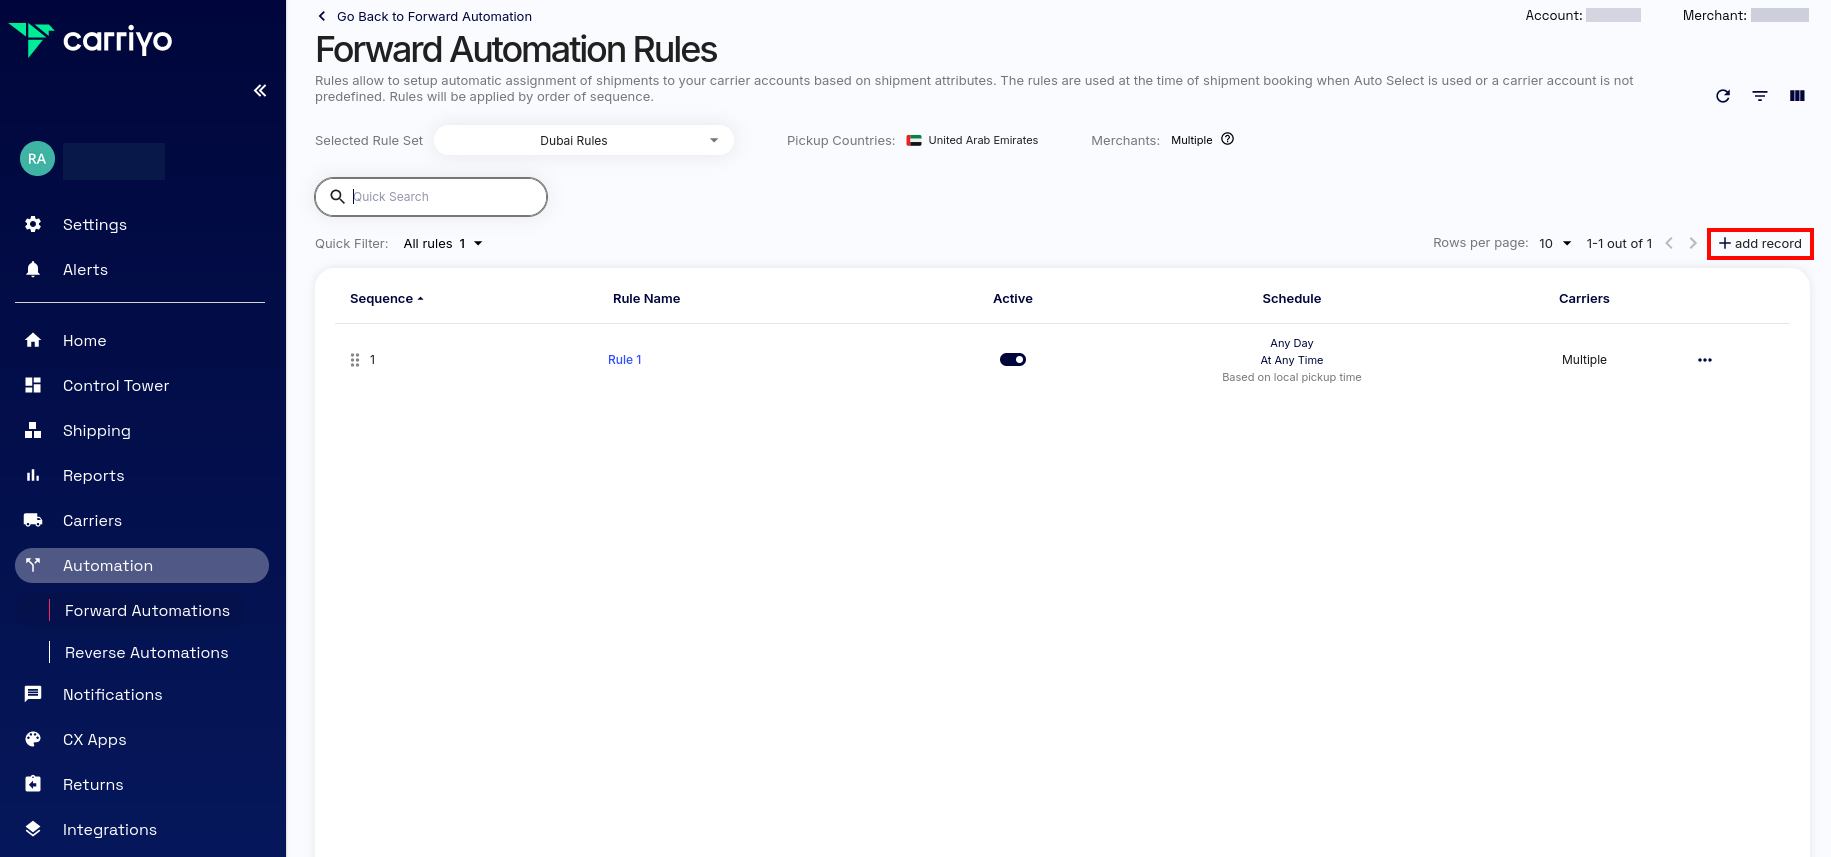The width and height of the screenshot is (1831, 857).
Task: Click the Active column header
Action: [x=1013, y=298]
